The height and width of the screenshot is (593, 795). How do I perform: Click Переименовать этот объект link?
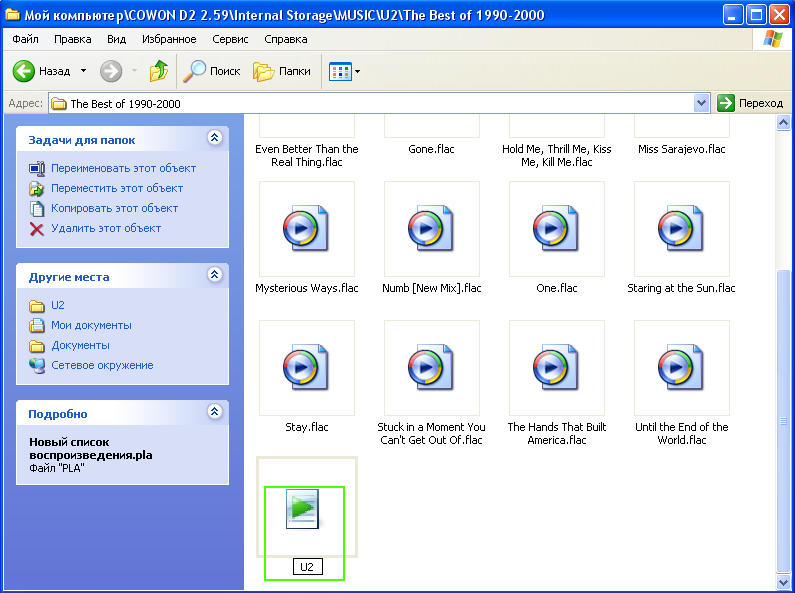[x=123, y=168]
